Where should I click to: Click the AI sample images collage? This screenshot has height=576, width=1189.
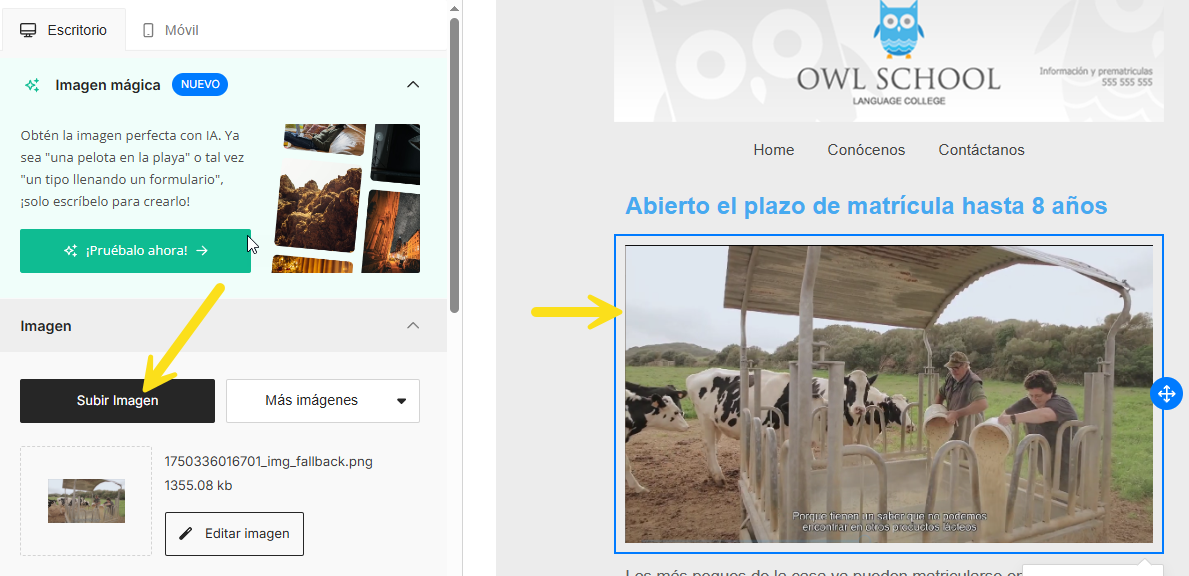coord(346,198)
